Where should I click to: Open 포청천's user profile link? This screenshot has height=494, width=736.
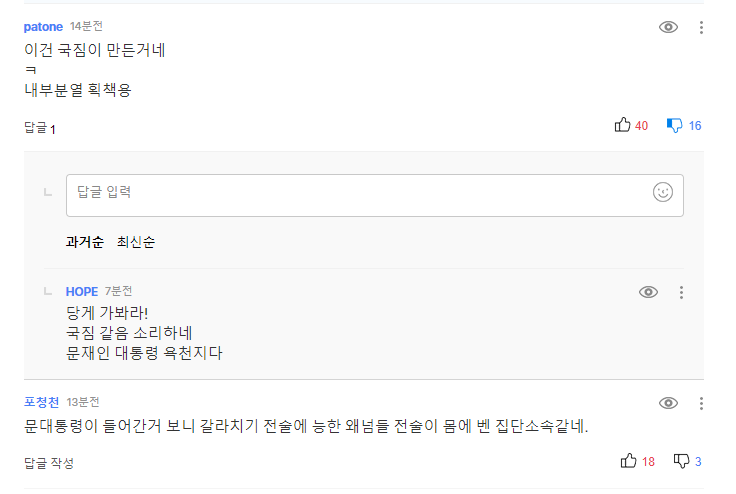(42, 402)
